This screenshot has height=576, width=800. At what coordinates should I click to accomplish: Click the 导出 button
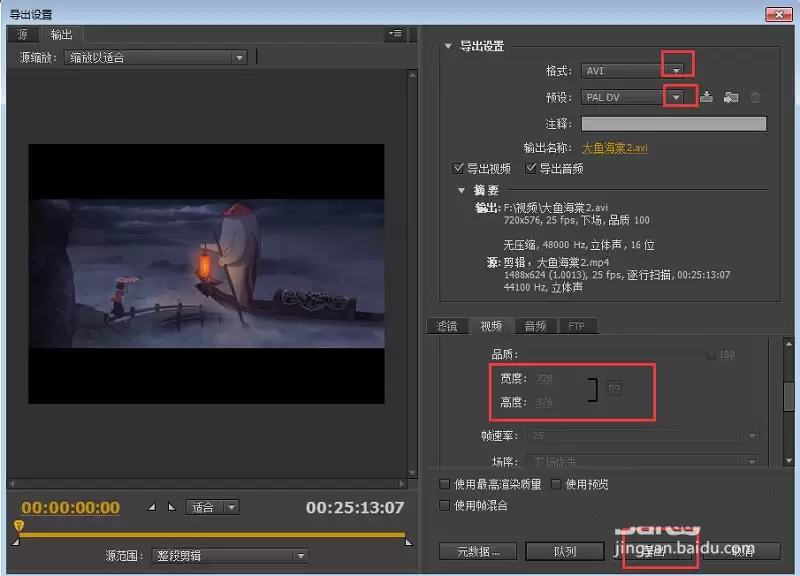(653, 551)
